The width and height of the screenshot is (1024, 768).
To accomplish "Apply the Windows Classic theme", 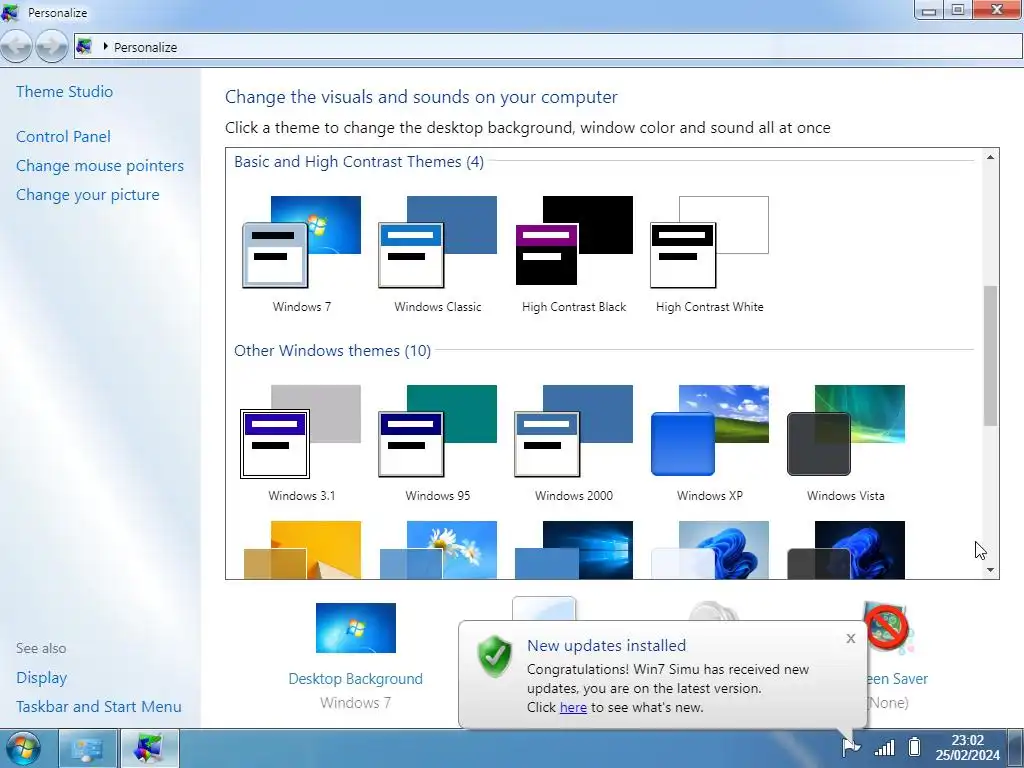I will [x=438, y=255].
